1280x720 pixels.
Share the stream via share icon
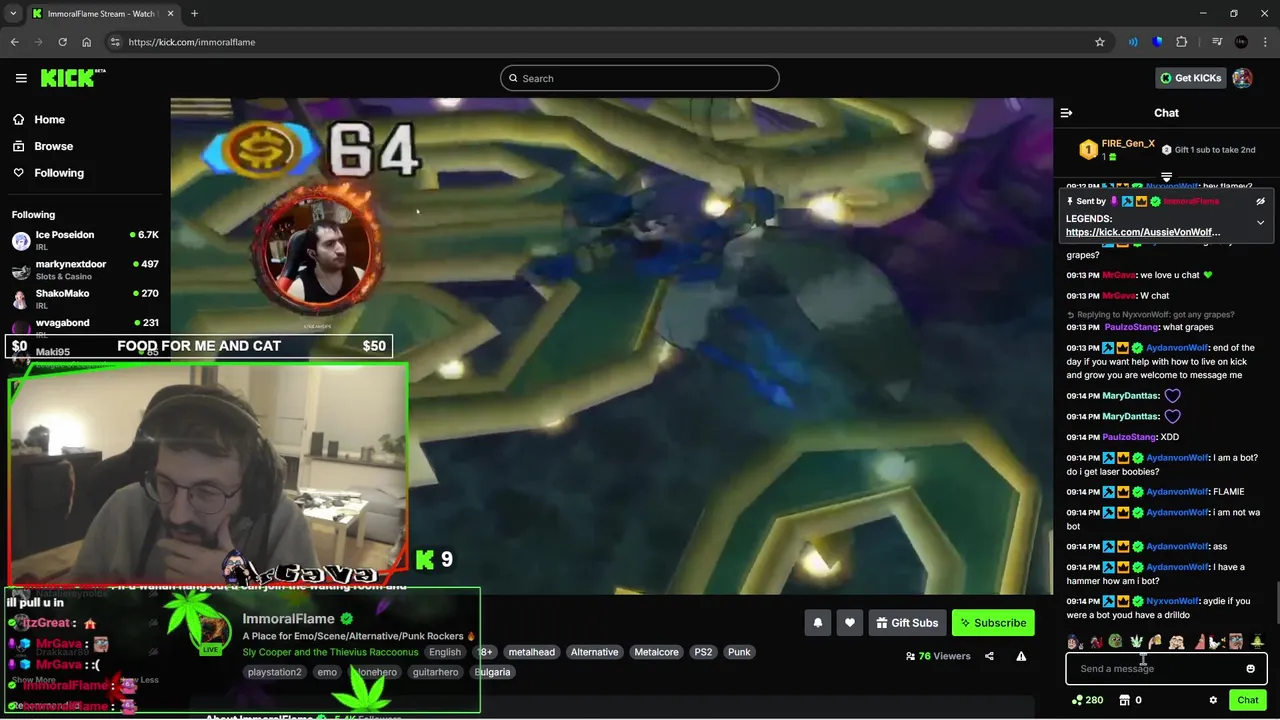pos(989,656)
